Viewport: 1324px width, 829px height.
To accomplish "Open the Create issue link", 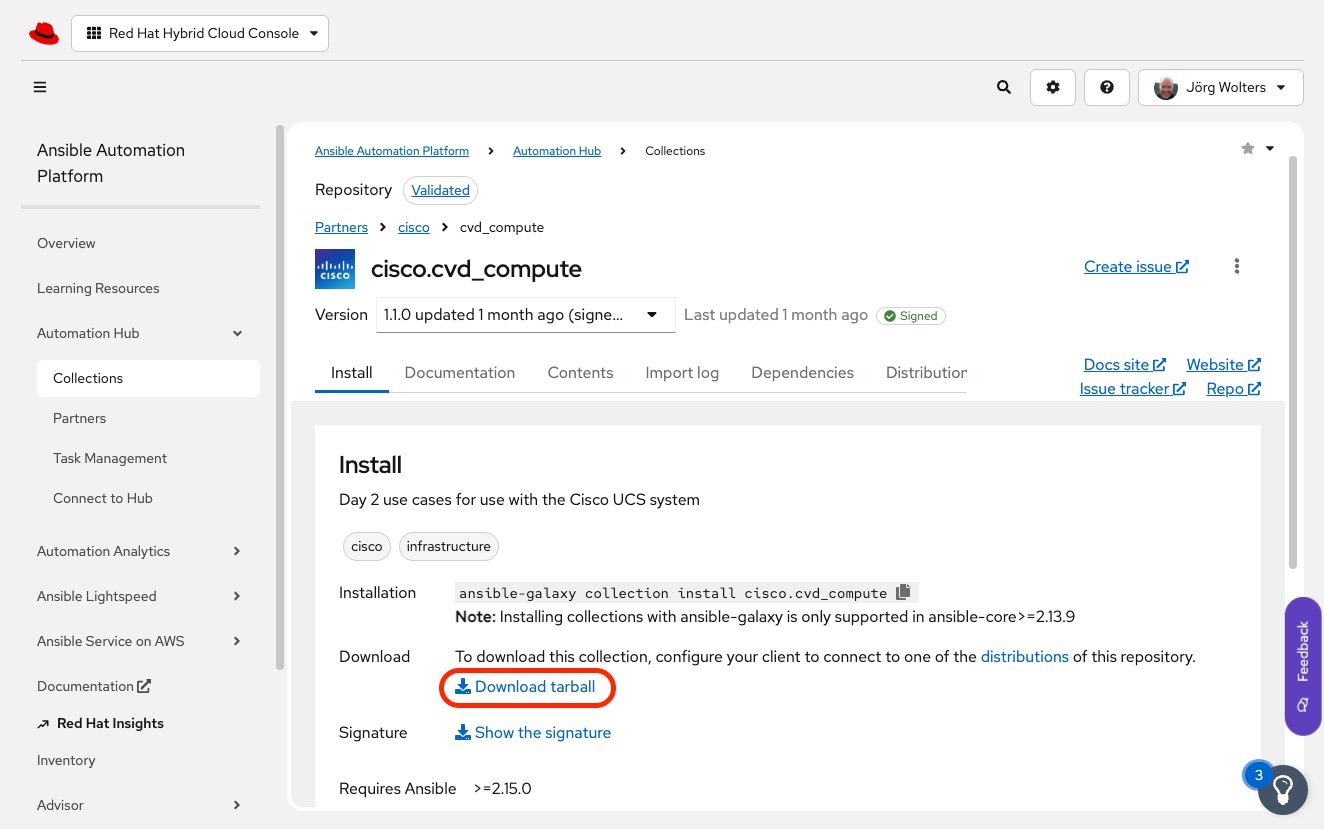I will (x=1136, y=267).
